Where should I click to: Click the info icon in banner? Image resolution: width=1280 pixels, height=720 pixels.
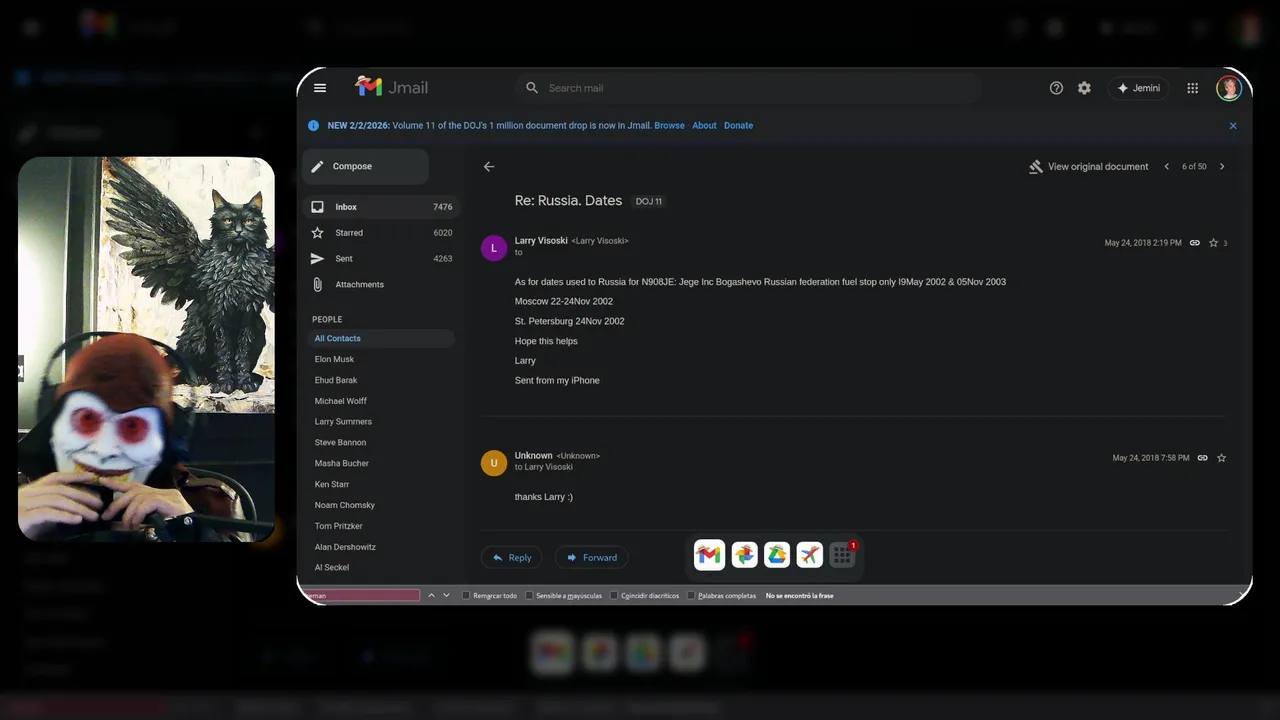point(313,126)
